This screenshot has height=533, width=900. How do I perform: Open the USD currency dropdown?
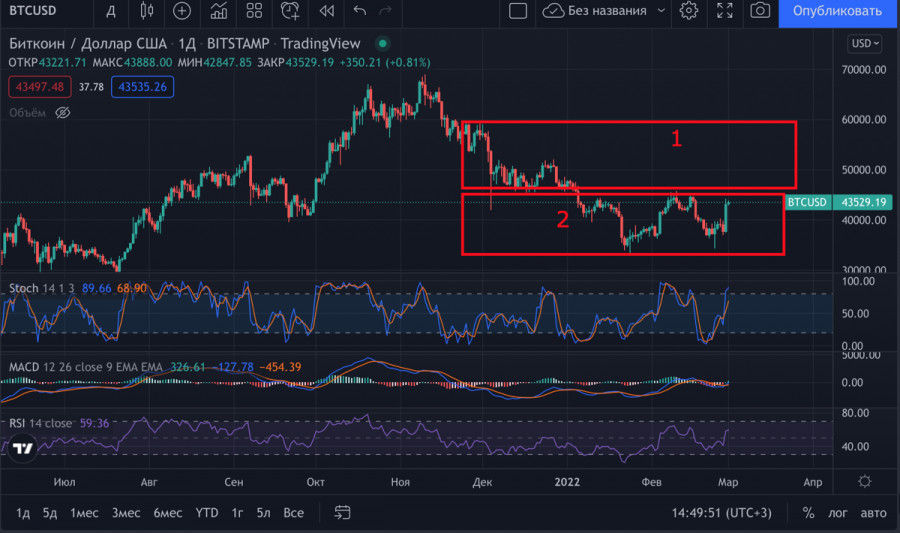click(864, 44)
